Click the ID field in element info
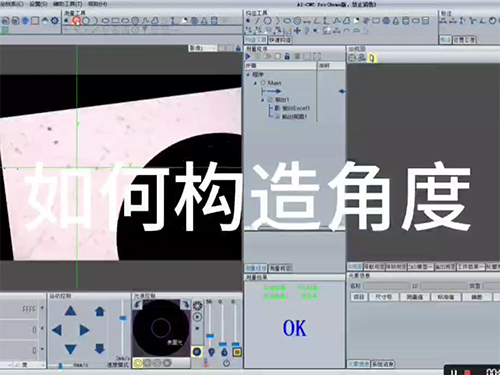Screen dimensions: 500x375 [x=444, y=286]
